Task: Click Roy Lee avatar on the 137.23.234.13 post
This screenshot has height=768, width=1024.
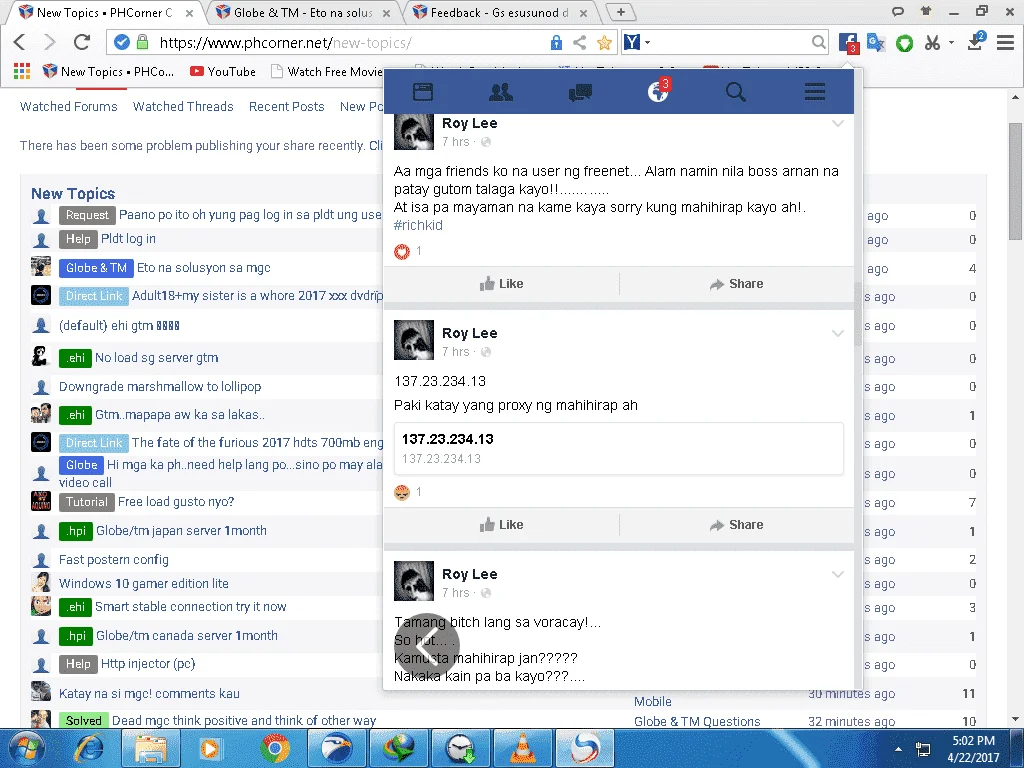Action: [x=414, y=340]
